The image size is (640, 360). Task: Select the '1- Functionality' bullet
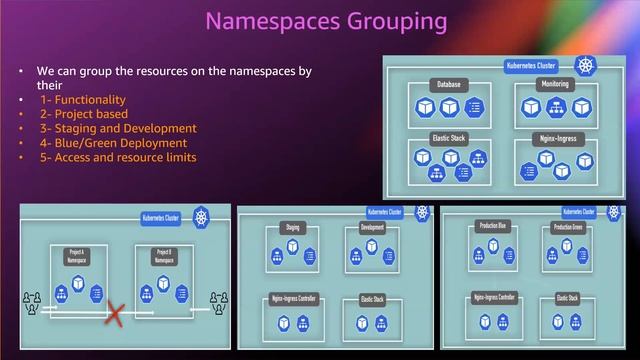pos(83,100)
